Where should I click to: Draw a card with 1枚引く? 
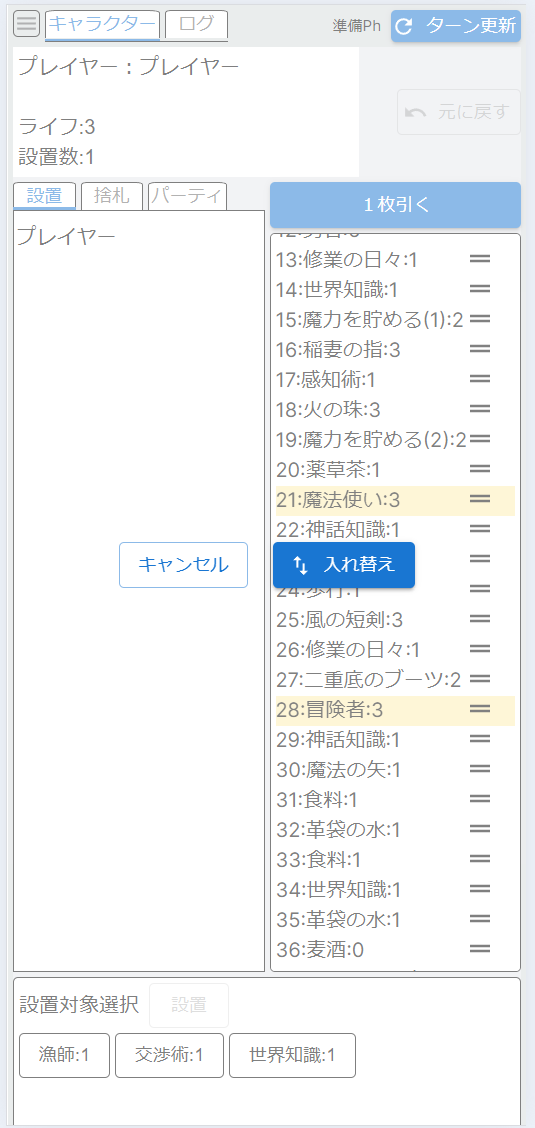395,205
